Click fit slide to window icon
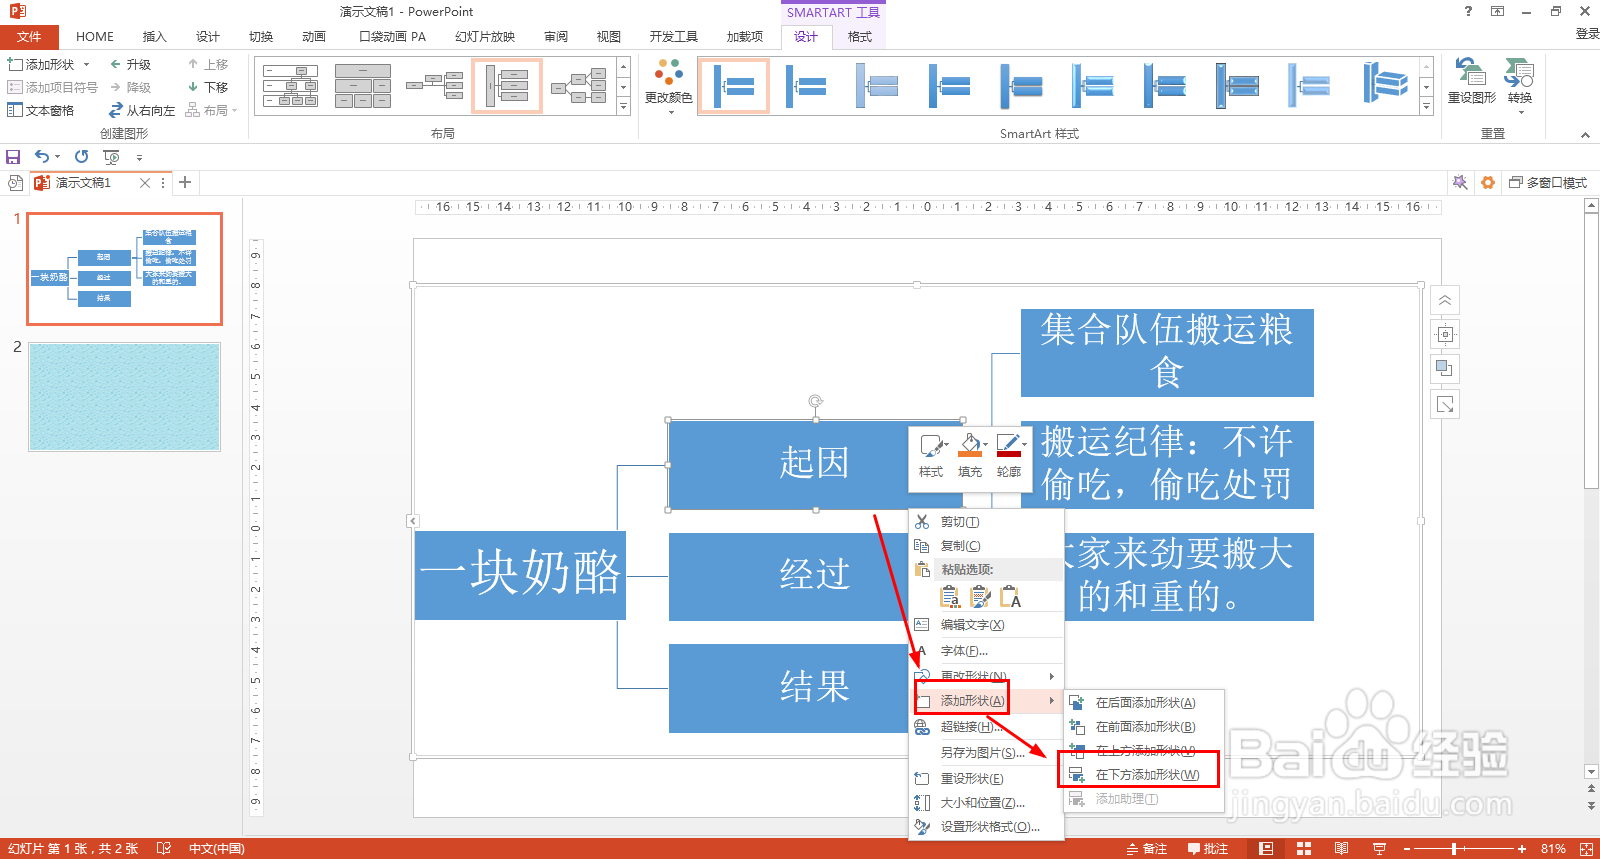This screenshot has height=859, width=1600. (1586, 849)
